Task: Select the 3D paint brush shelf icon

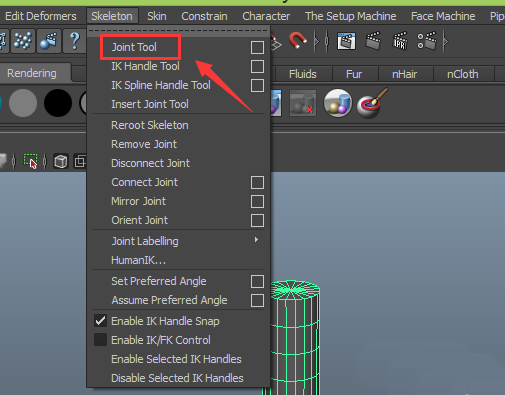Action: (372, 103)
